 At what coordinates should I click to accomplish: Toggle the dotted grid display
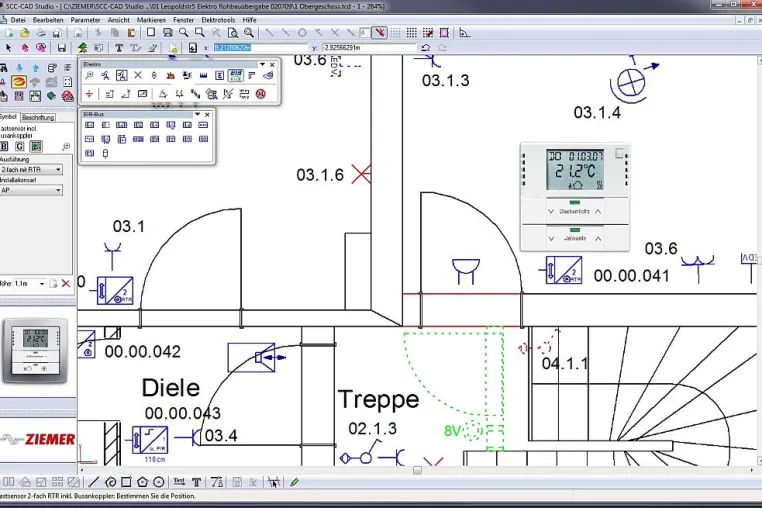click(x=396, y=33)
